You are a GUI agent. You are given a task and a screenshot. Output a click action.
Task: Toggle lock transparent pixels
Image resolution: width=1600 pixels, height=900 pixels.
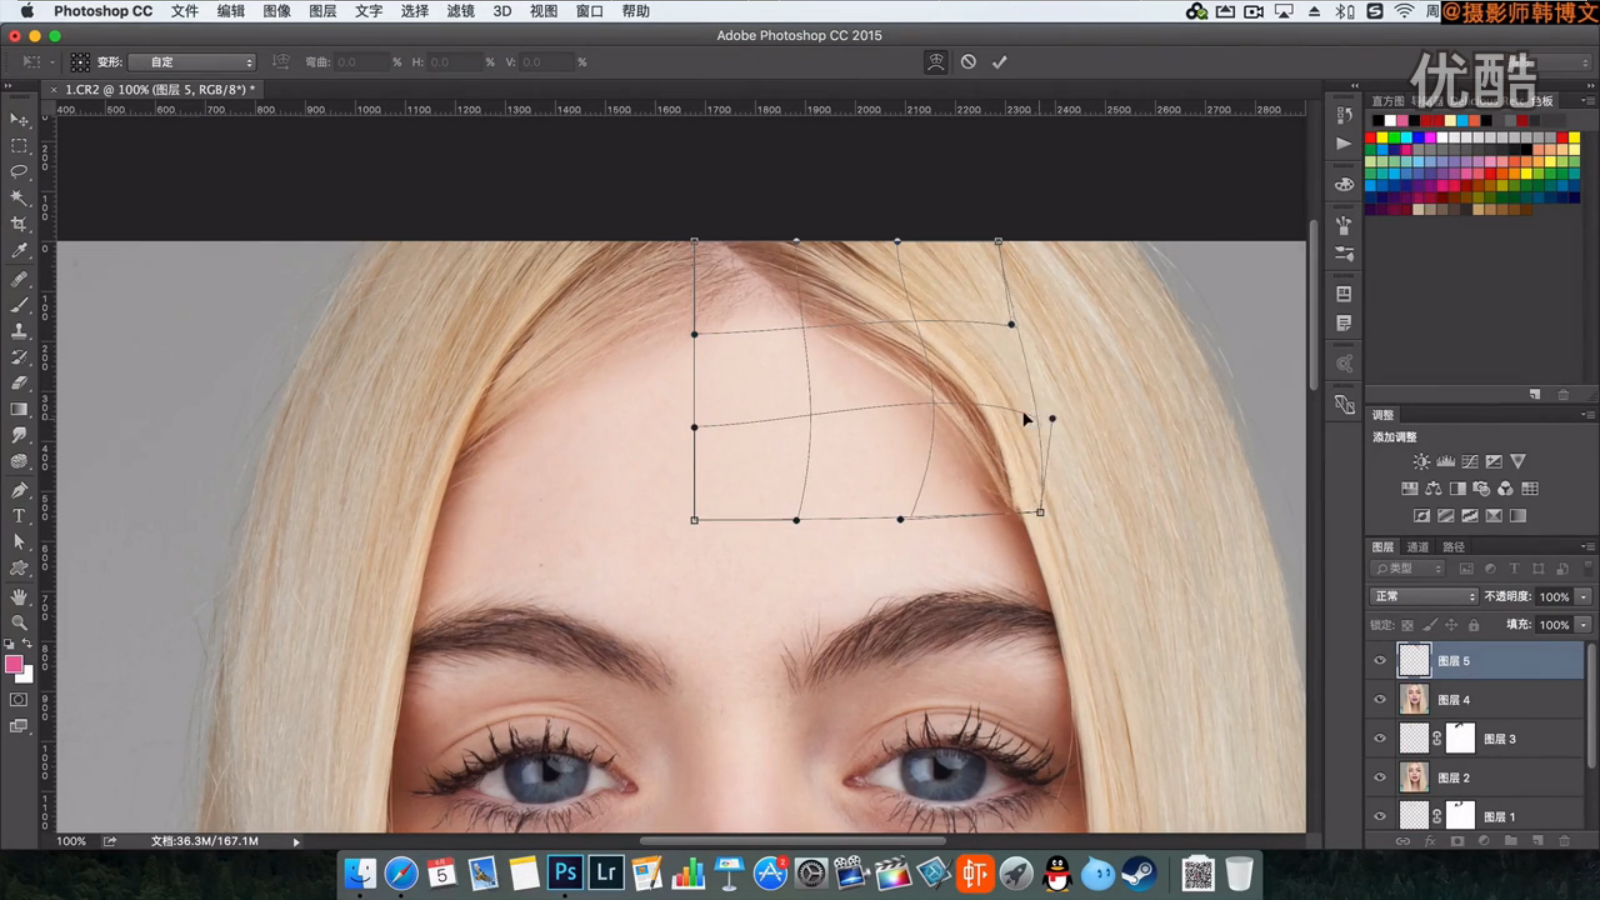click(x=1407, y=625)
